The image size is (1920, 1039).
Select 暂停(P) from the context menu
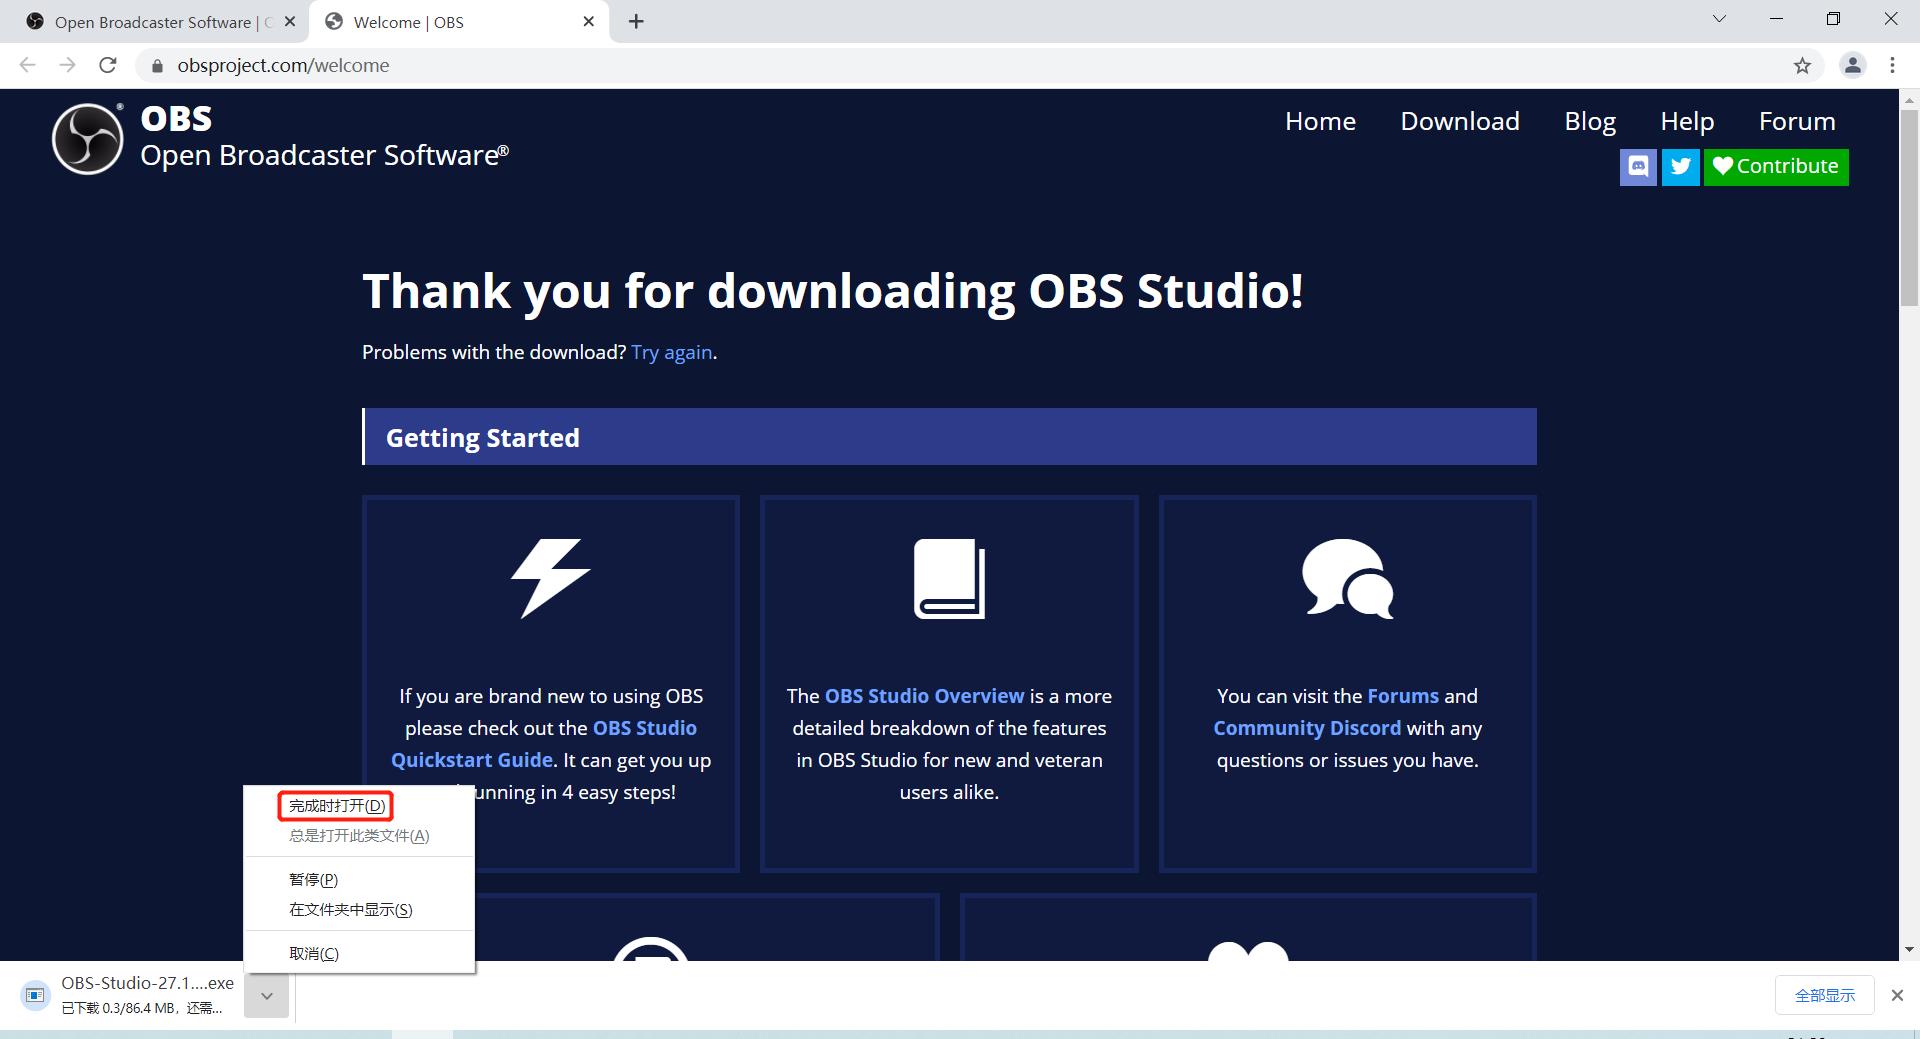(313, 880)
